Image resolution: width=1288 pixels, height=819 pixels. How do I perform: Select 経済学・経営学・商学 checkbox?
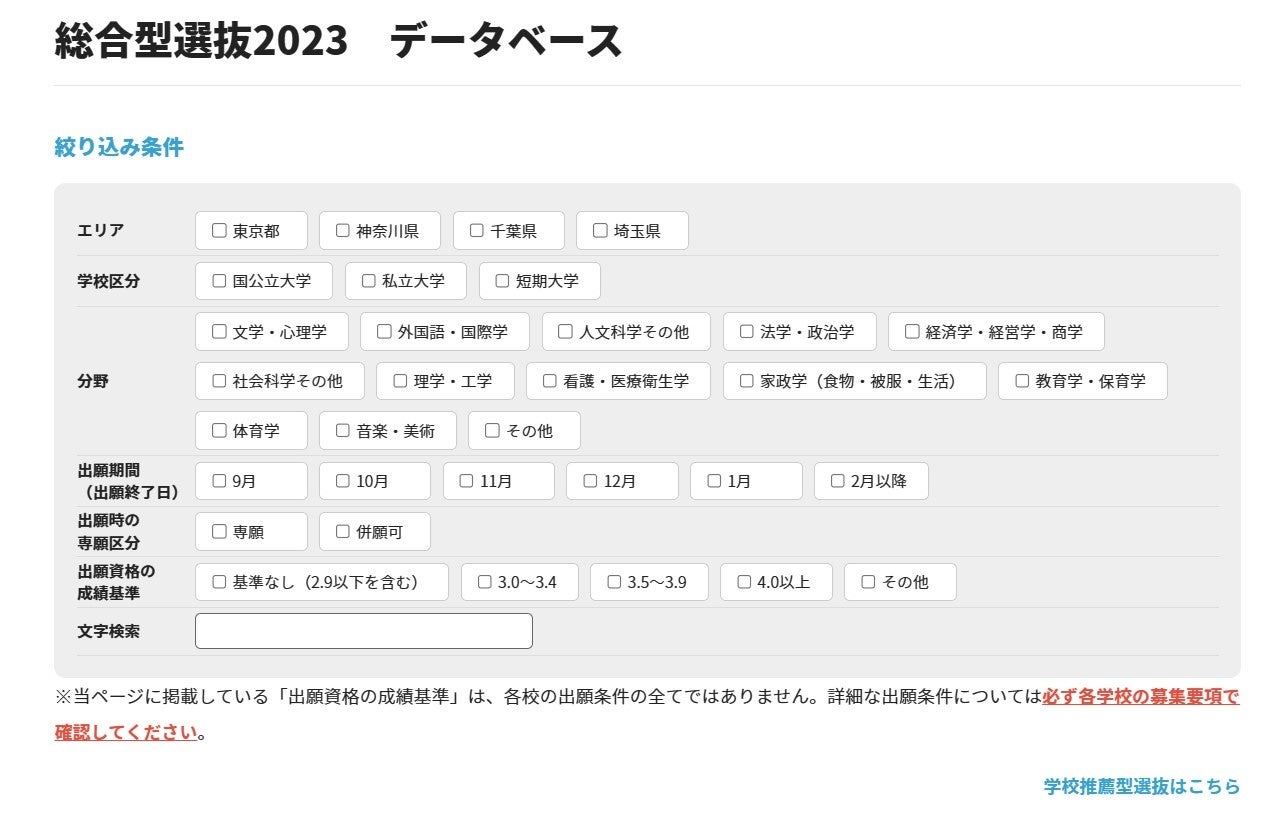pos(912,332)
